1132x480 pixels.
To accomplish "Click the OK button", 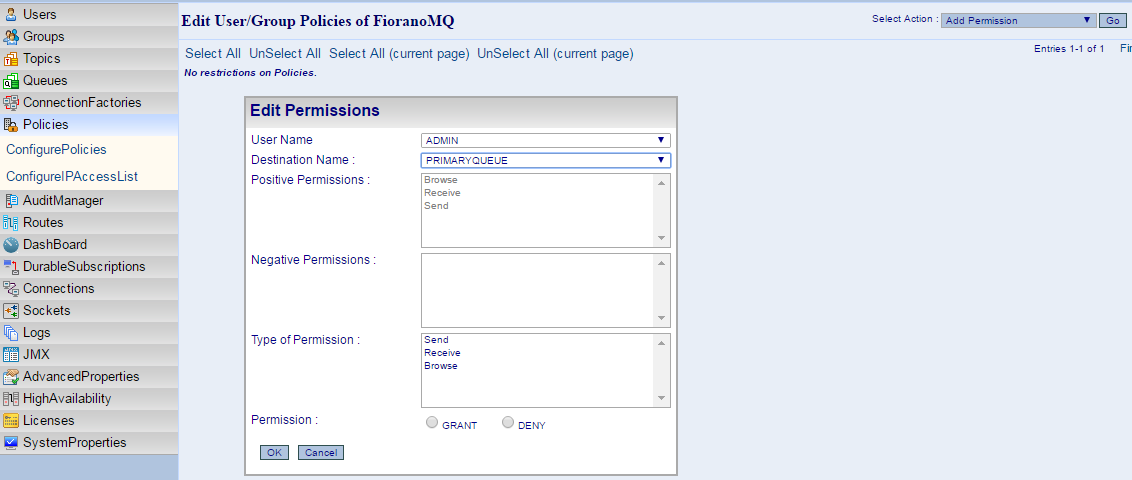I will point(274,453).
